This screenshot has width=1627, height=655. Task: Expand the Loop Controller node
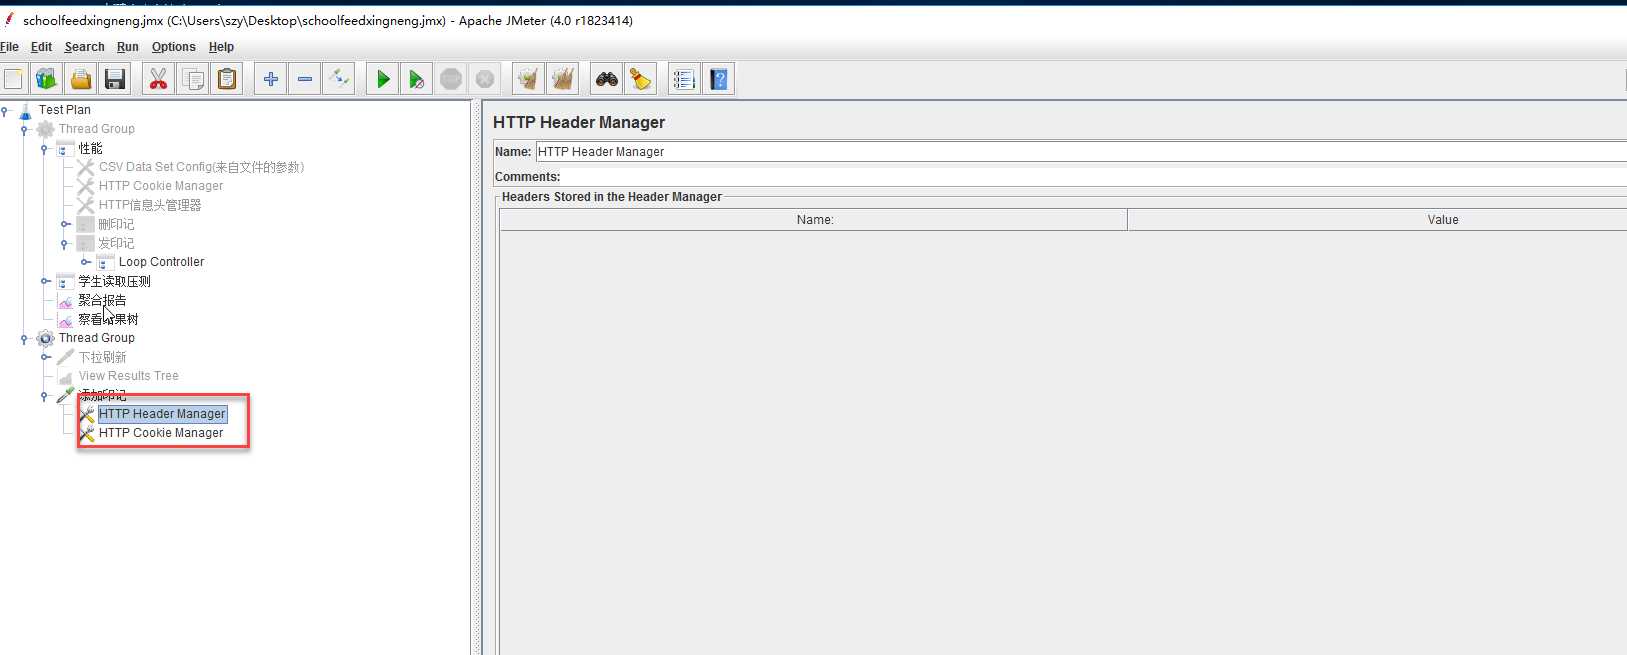point(85,262)
